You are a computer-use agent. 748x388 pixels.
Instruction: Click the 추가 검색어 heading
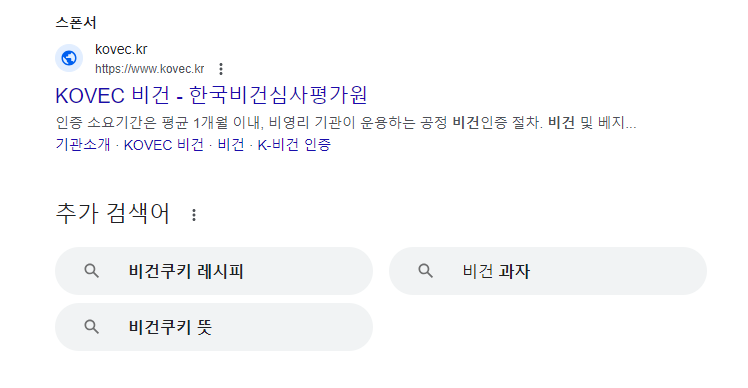[113, 213]
